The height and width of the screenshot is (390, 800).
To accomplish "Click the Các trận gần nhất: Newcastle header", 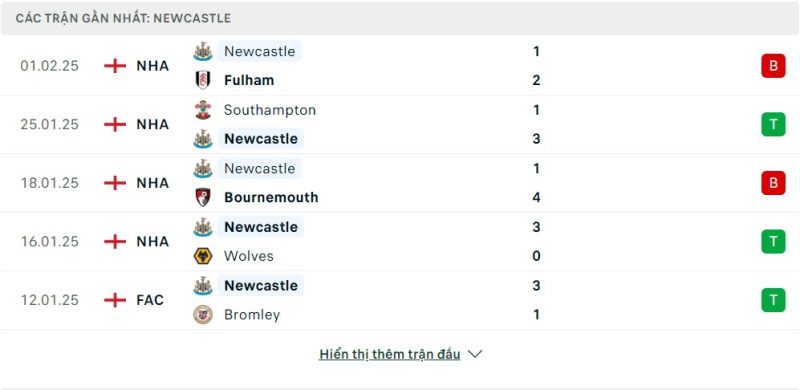I will 123,18.
